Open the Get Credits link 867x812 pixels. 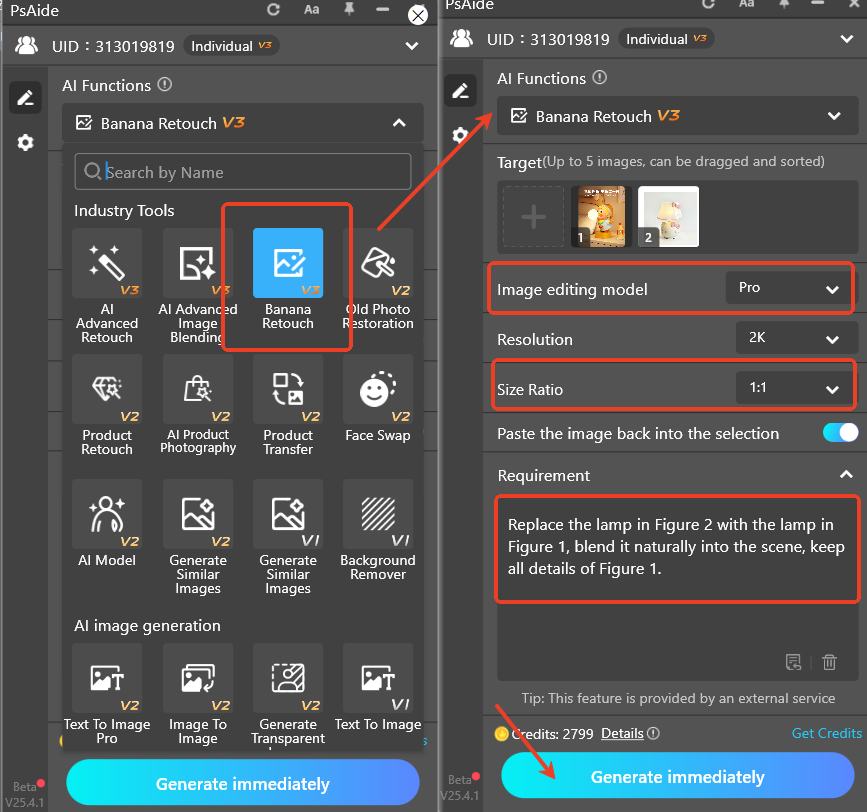click(826, 733)
